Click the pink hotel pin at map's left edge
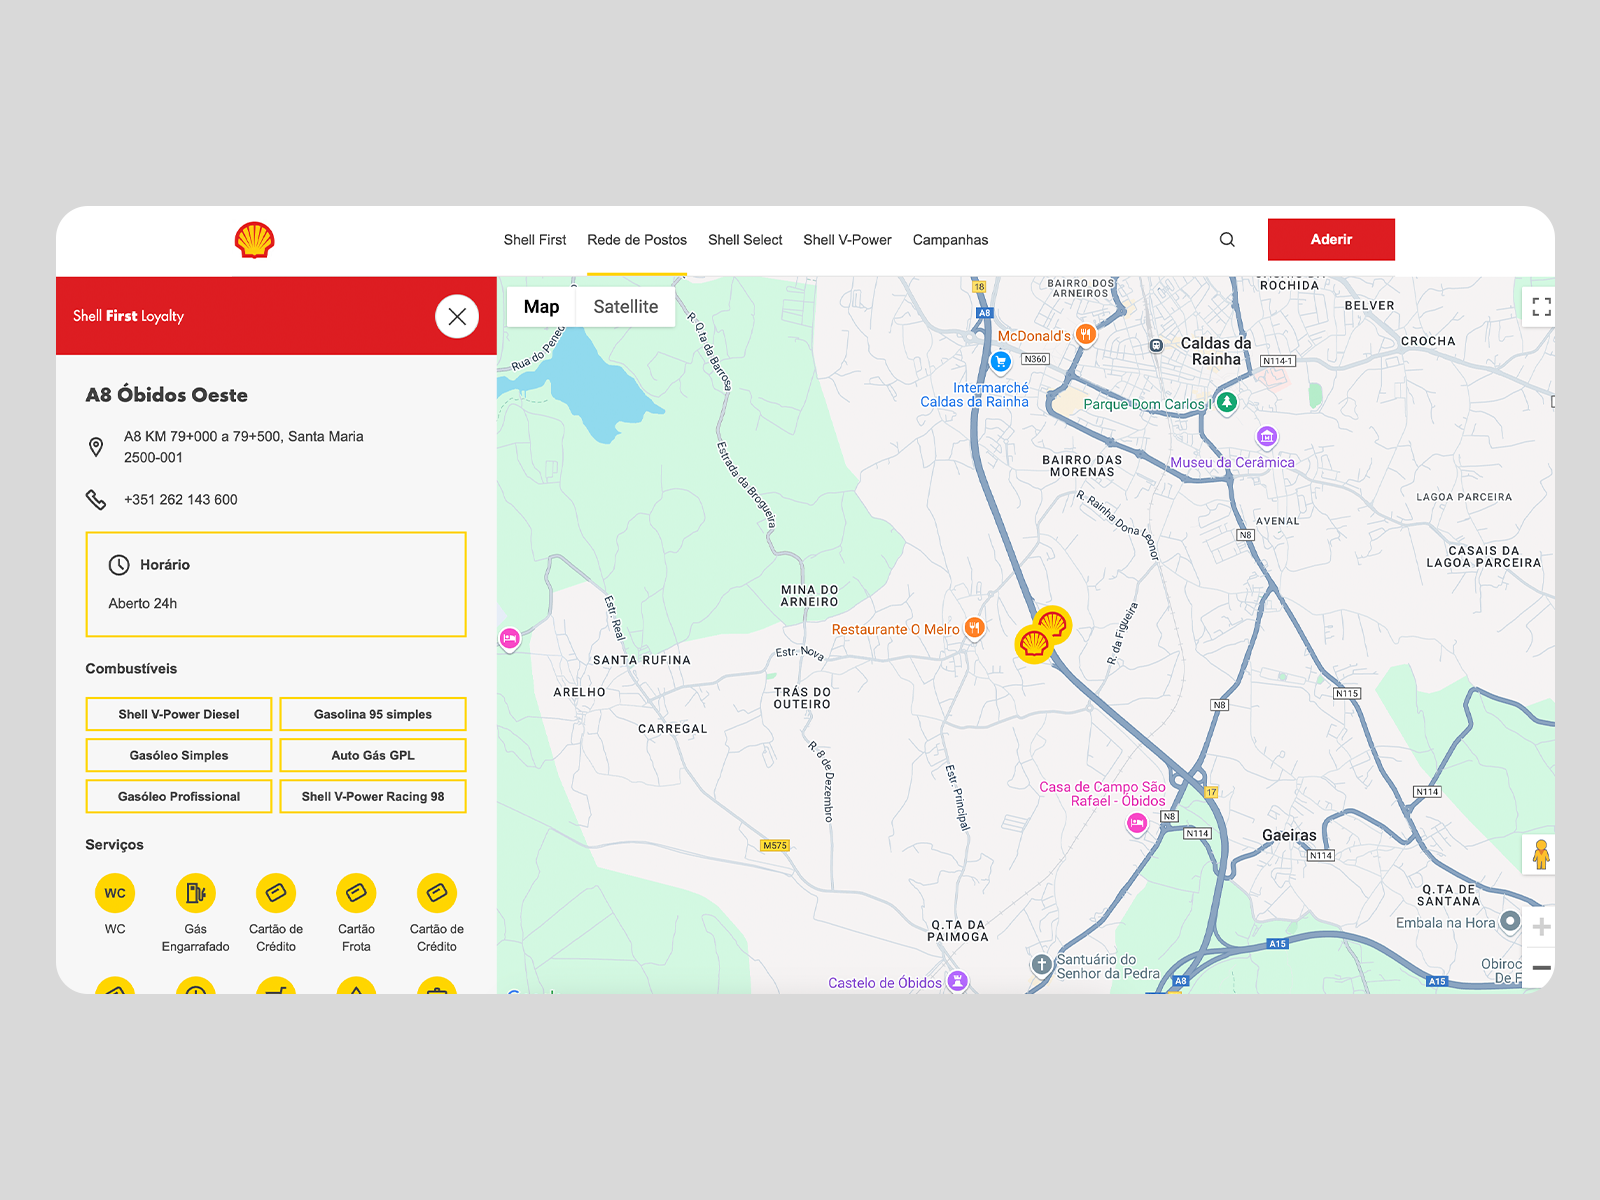This screenshot has height=1200, width=1600. [x=510, y=638]
